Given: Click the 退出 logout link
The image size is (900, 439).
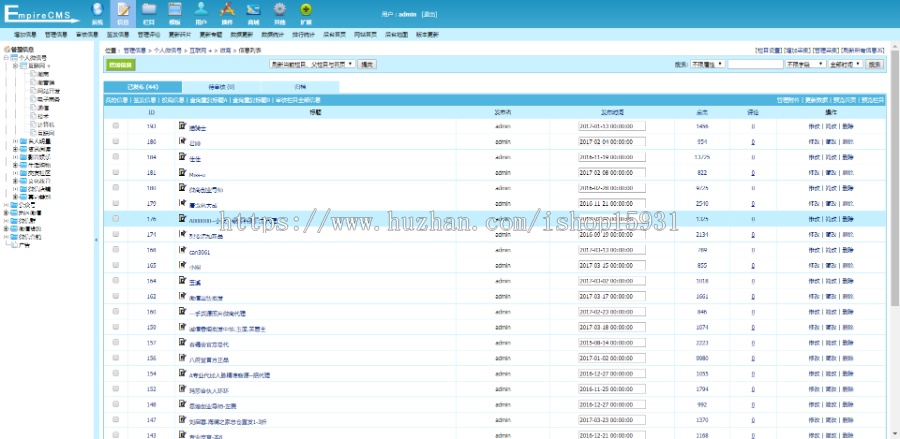Looking at the screenshot, I should pos(437,15).
